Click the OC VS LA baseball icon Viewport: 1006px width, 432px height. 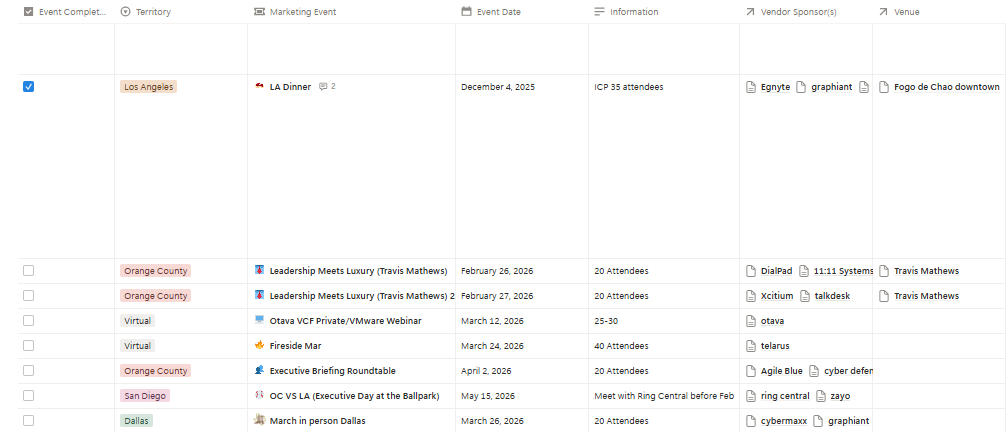(x=259, y=396)
